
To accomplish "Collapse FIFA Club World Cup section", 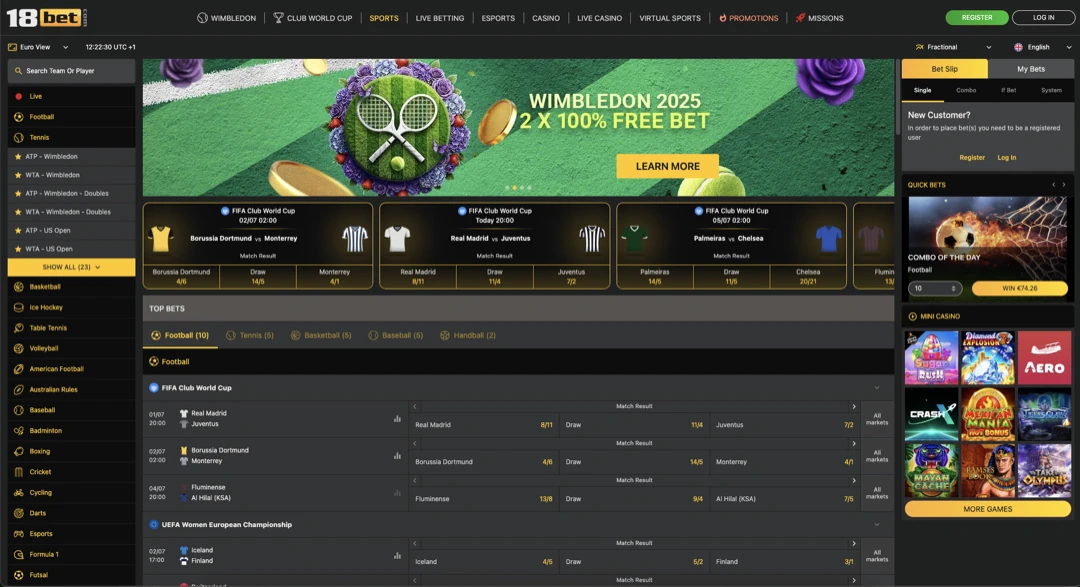I will tap(877, 388).
